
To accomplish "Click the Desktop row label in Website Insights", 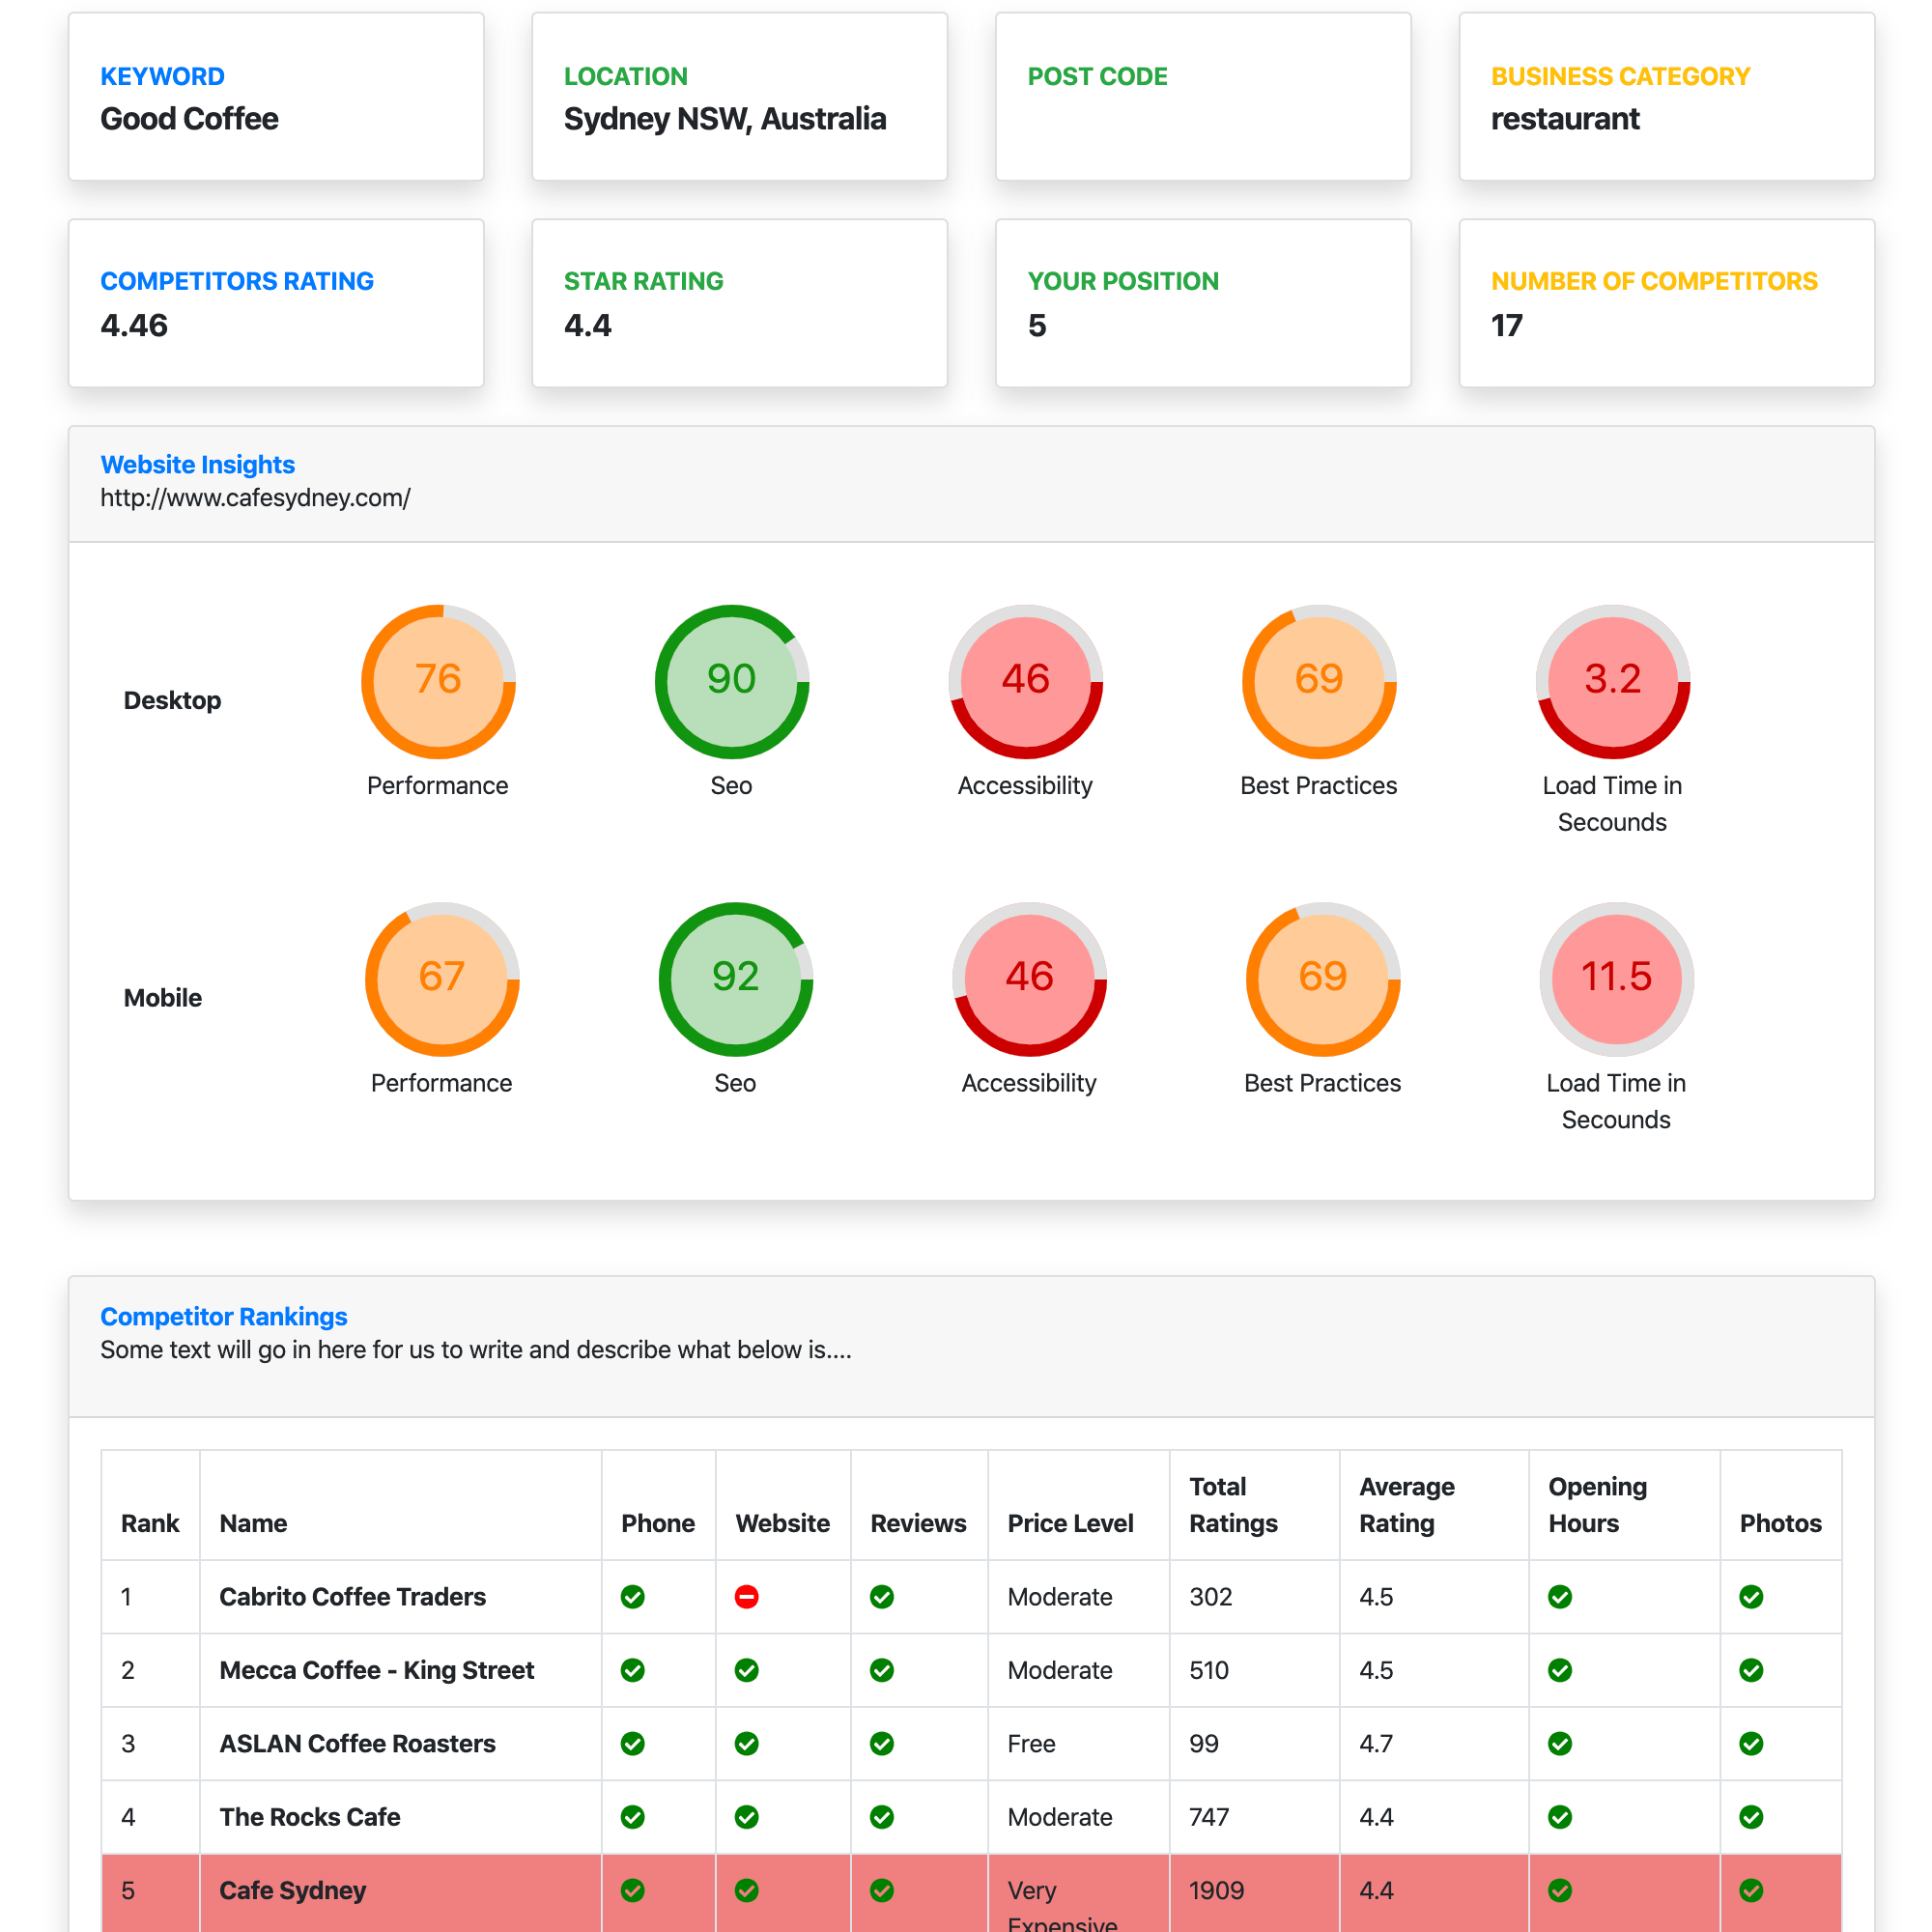I will 172,700.
